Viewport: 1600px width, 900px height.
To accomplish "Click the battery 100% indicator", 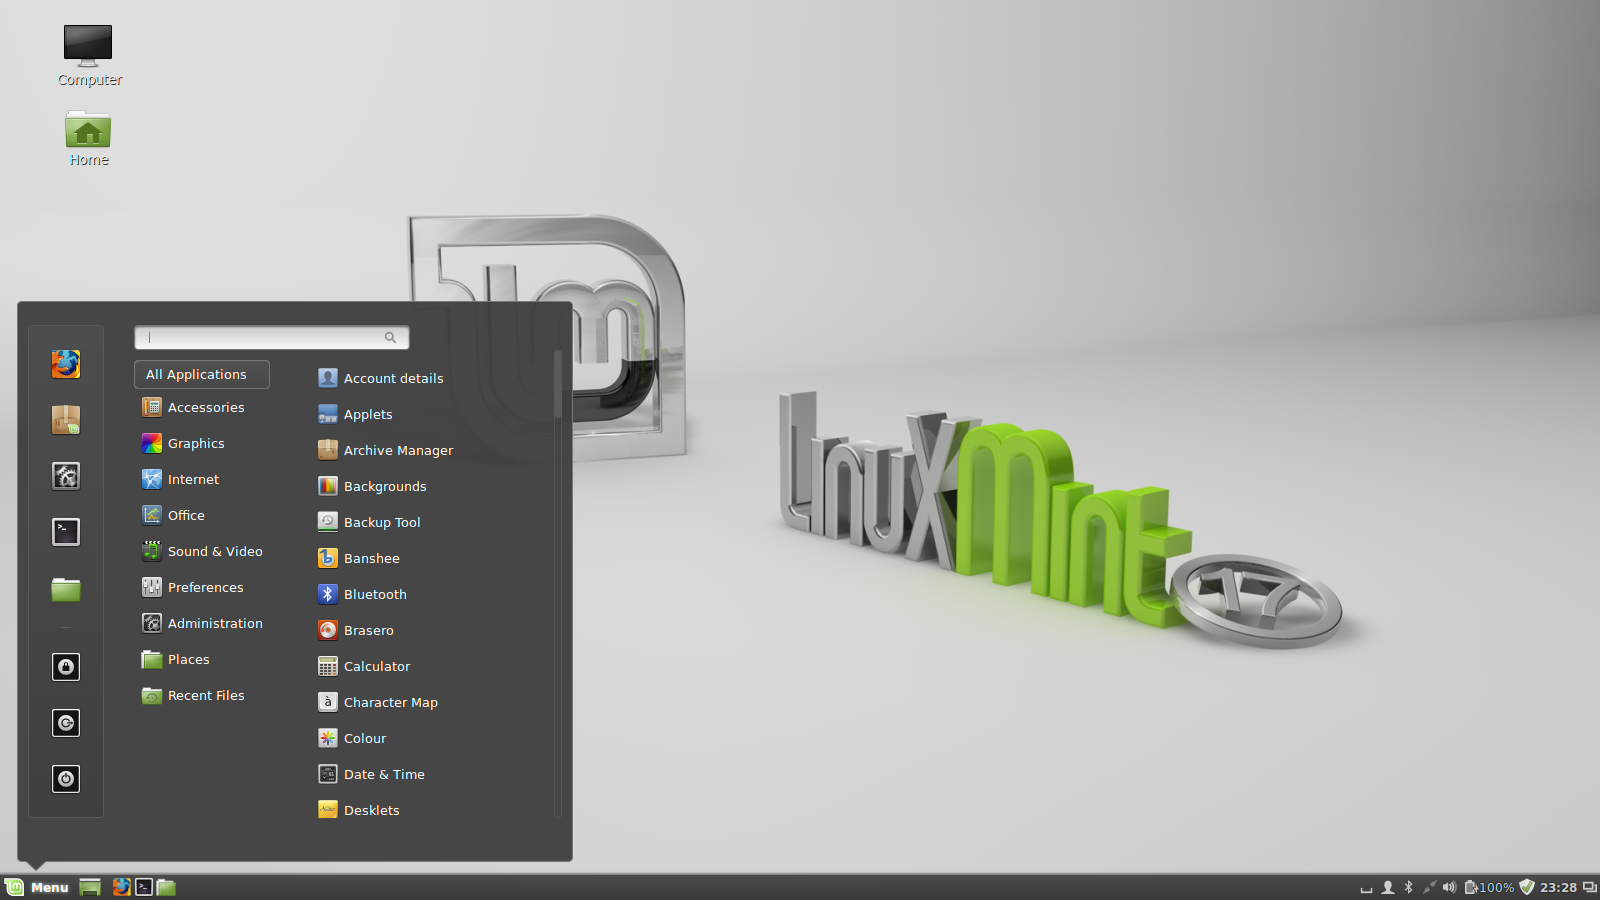I will click(1490, 887).
